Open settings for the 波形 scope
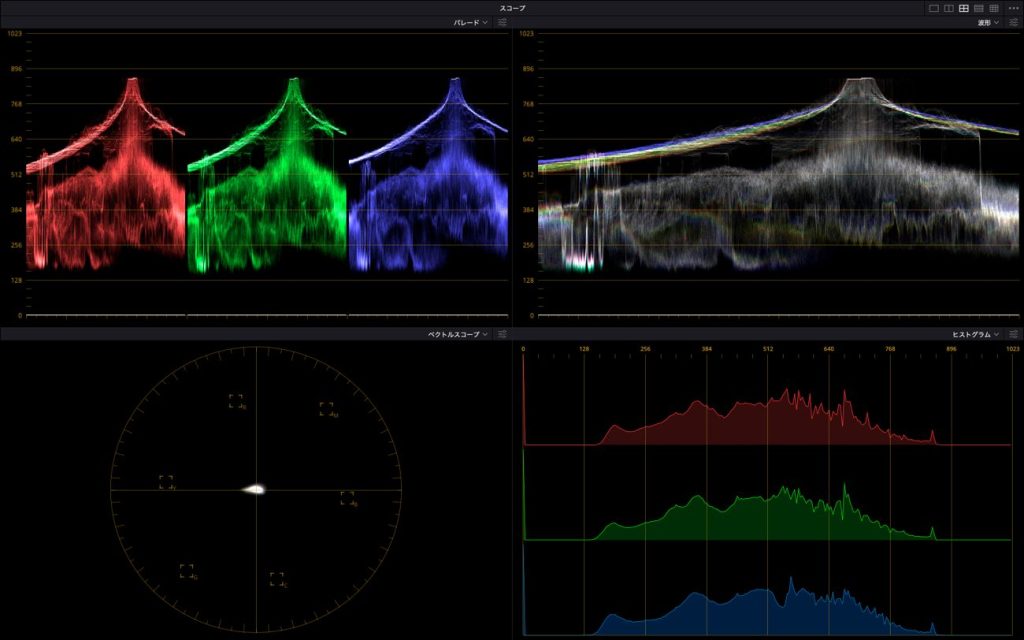Image resolution: width=1024 pixels, height=640 pixels. [1015, 22]
